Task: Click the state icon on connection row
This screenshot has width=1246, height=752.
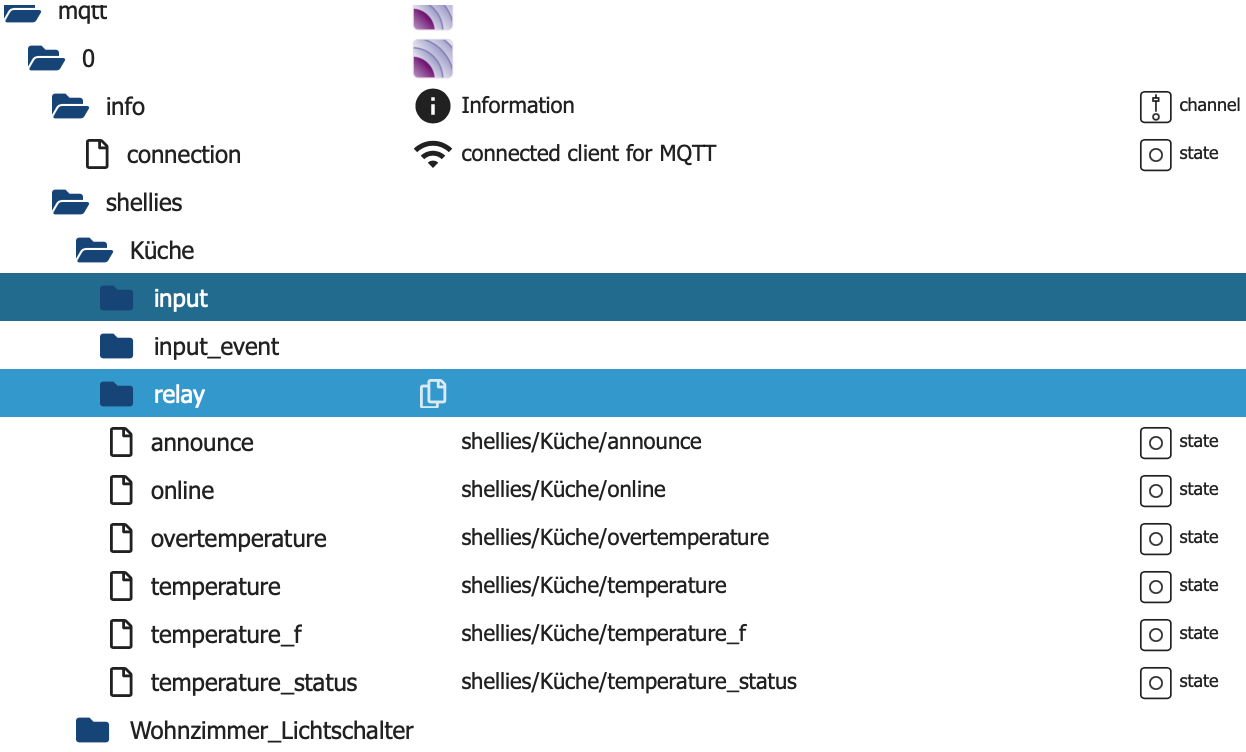Action: 1155,154
